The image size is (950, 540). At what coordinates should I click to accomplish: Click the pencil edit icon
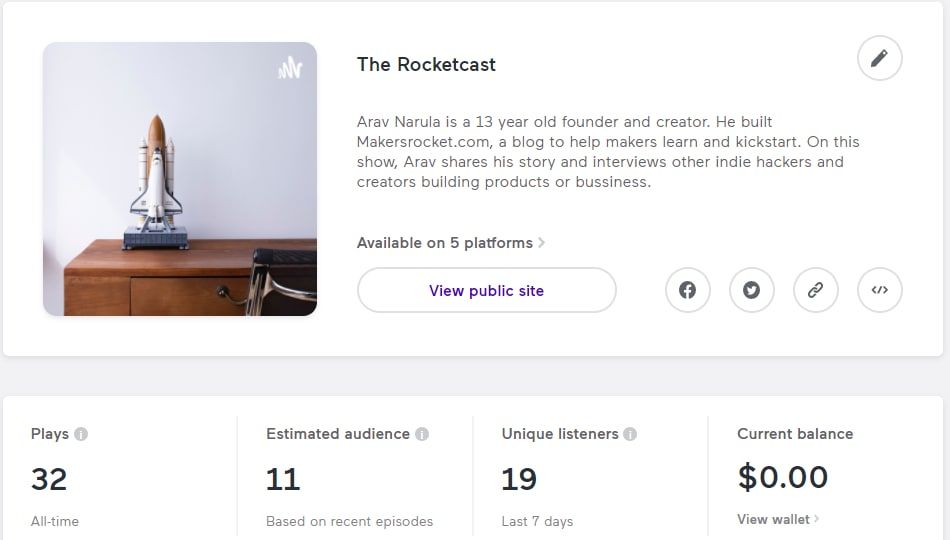point(879,58)
